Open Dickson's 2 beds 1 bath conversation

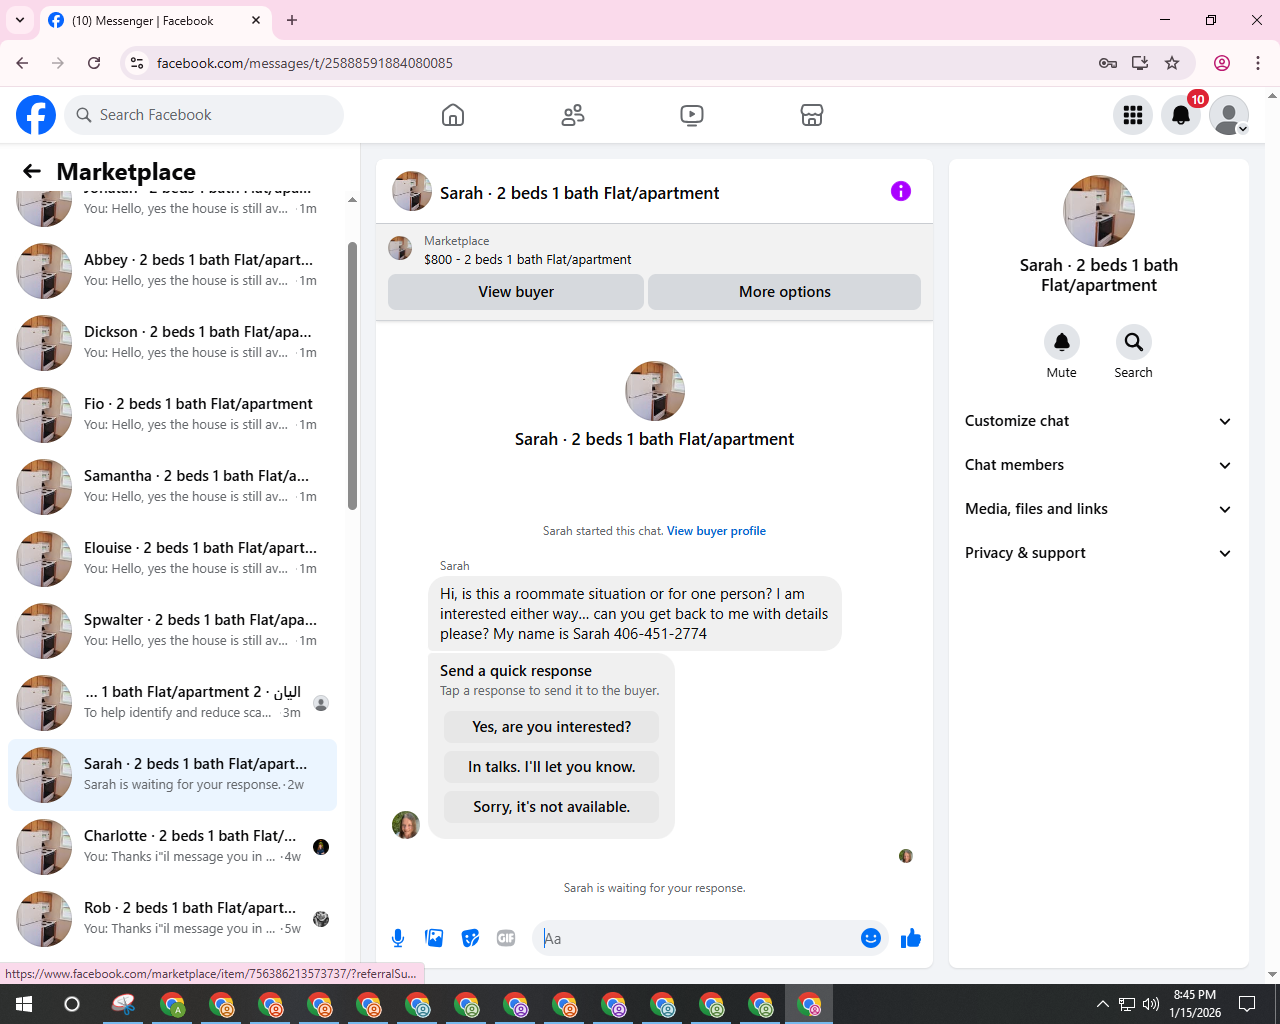point(172,343)
